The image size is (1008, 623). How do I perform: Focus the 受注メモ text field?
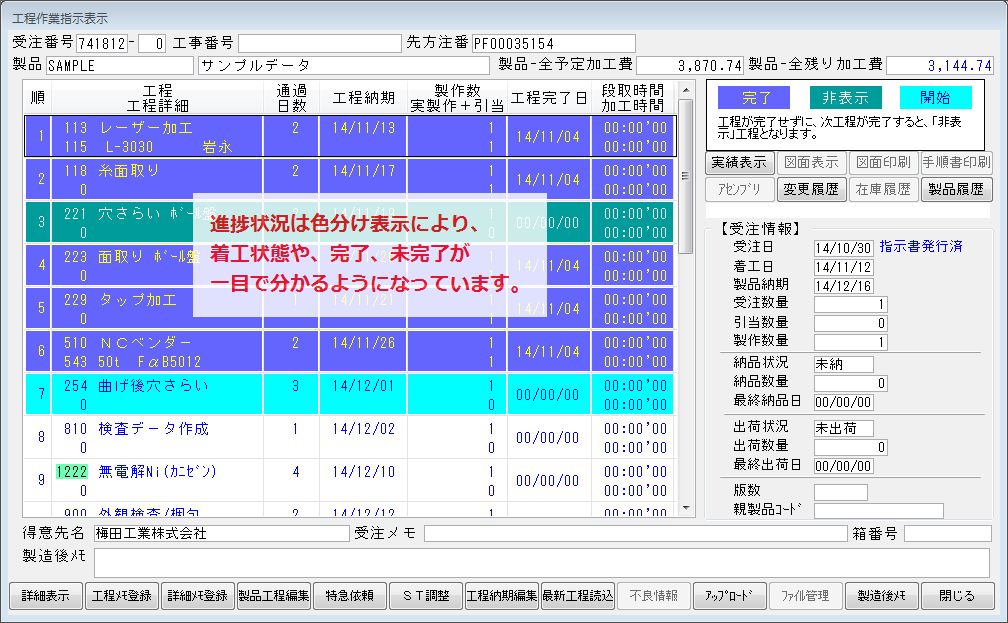[632, 533]
